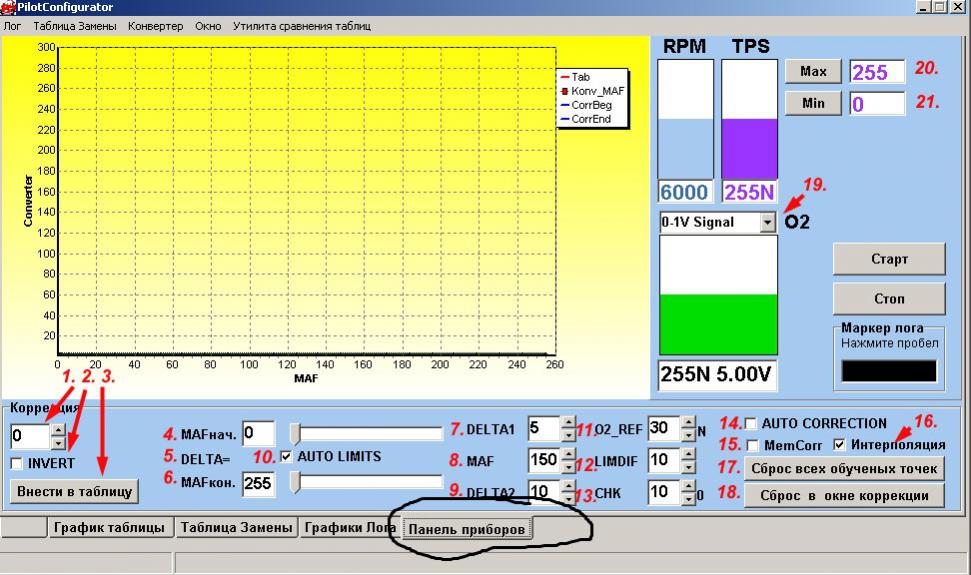Switch to График таблицы tab
Screen dimensions: 971x575
pyautogui.click(x=109, y=527)
